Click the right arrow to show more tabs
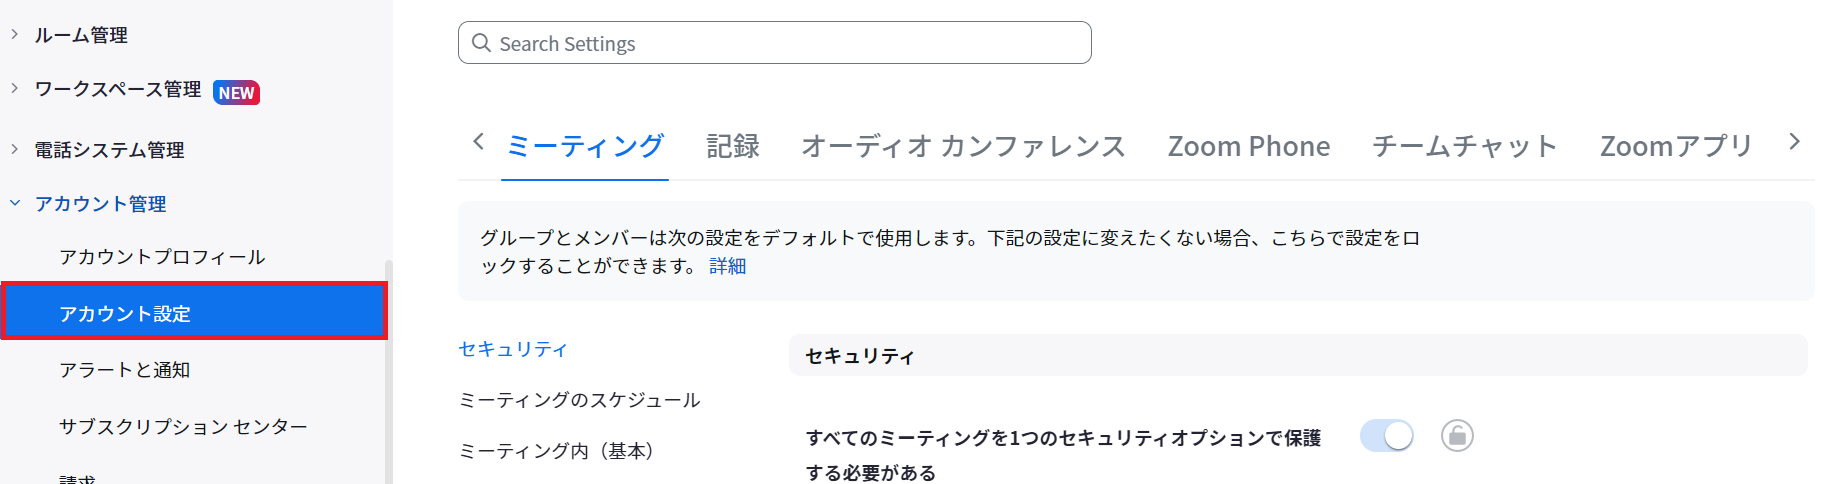This screenshot has width=1821, height=484. click(1794, 142)
